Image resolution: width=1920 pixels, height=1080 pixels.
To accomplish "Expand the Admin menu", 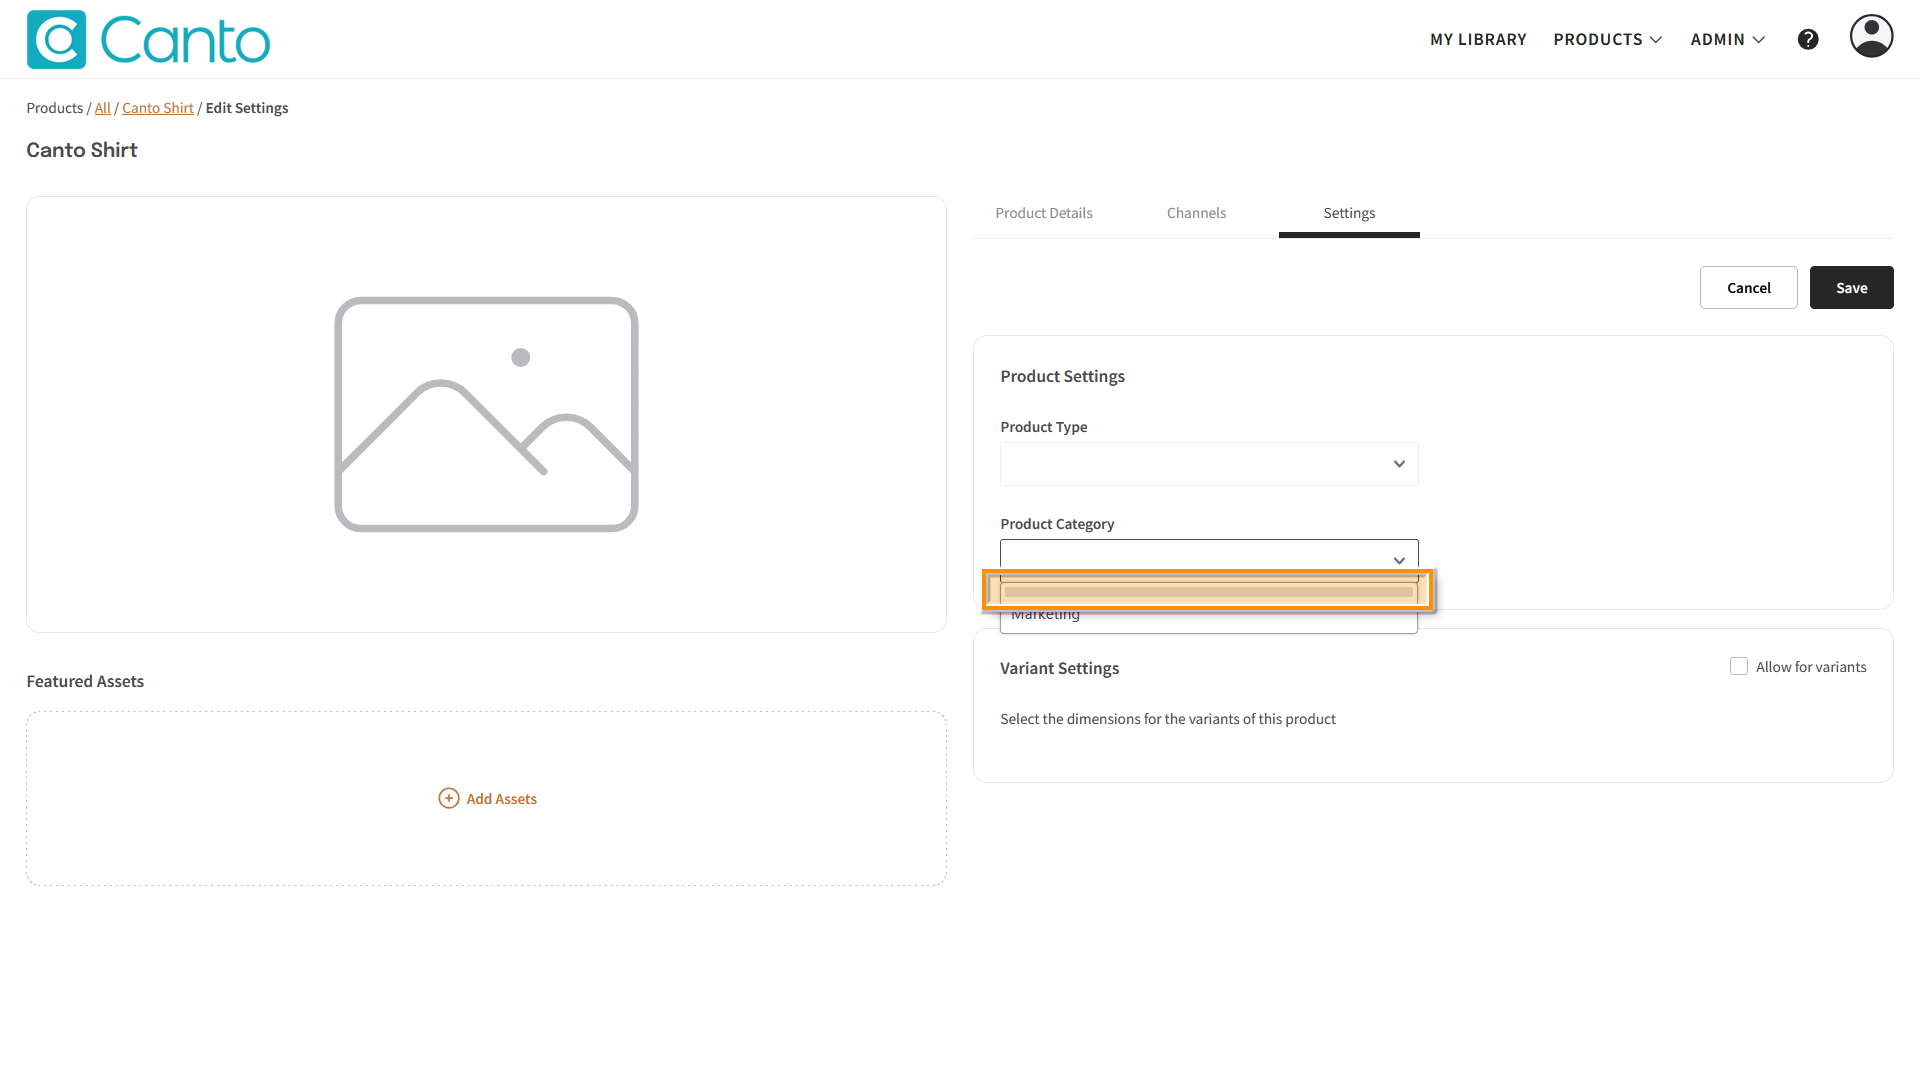I will pos(1727,39).
